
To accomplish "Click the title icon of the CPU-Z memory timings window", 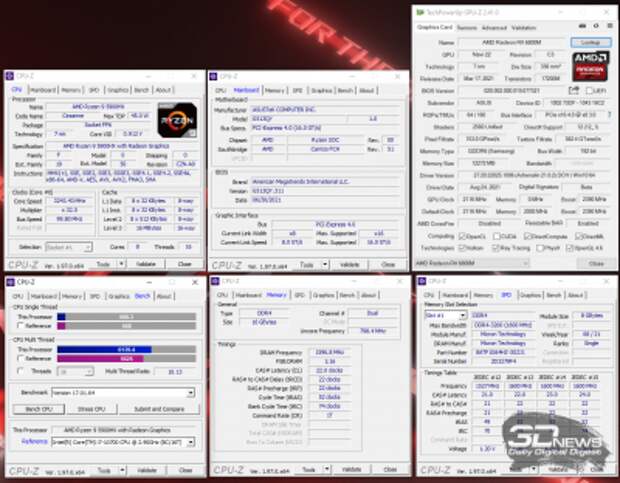I will pyautogui.click(x=215, y=281).
